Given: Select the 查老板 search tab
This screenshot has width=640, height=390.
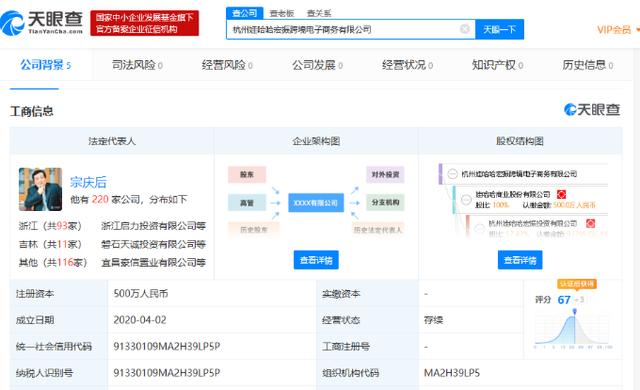Looking at the screenshot, I should 282,13.
